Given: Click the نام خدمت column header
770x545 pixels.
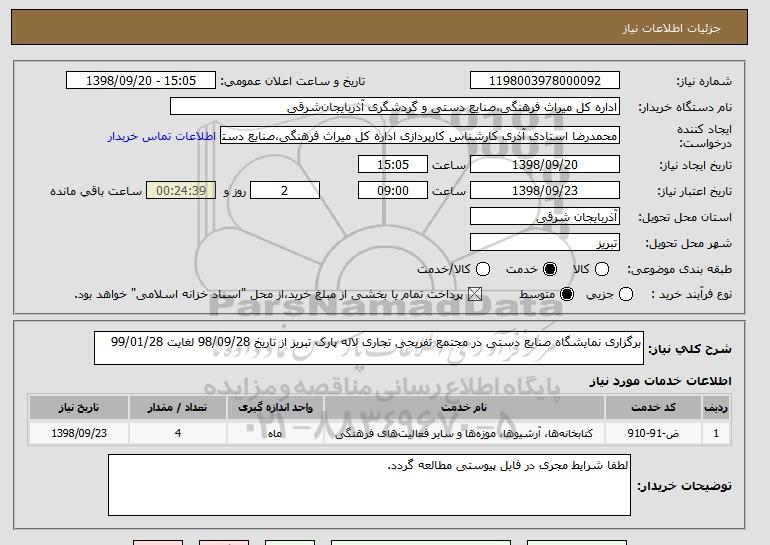Looking at the screenshot, I should (x=464, y=408).
